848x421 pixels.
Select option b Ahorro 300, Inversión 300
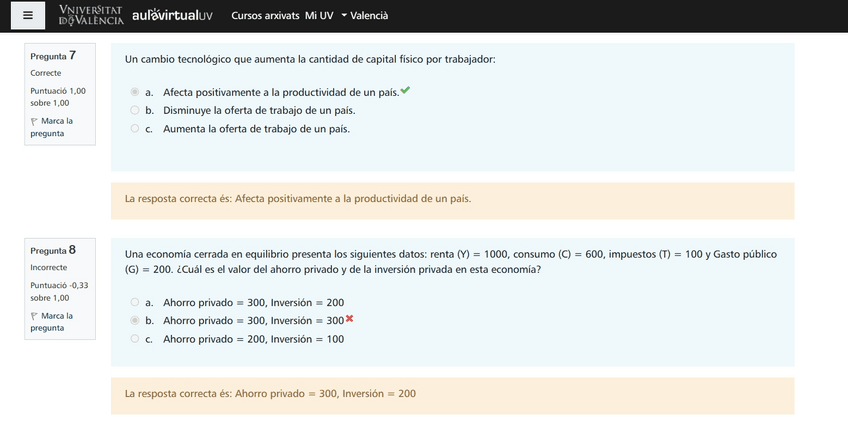pyautogui.click(x=135, y=320)
